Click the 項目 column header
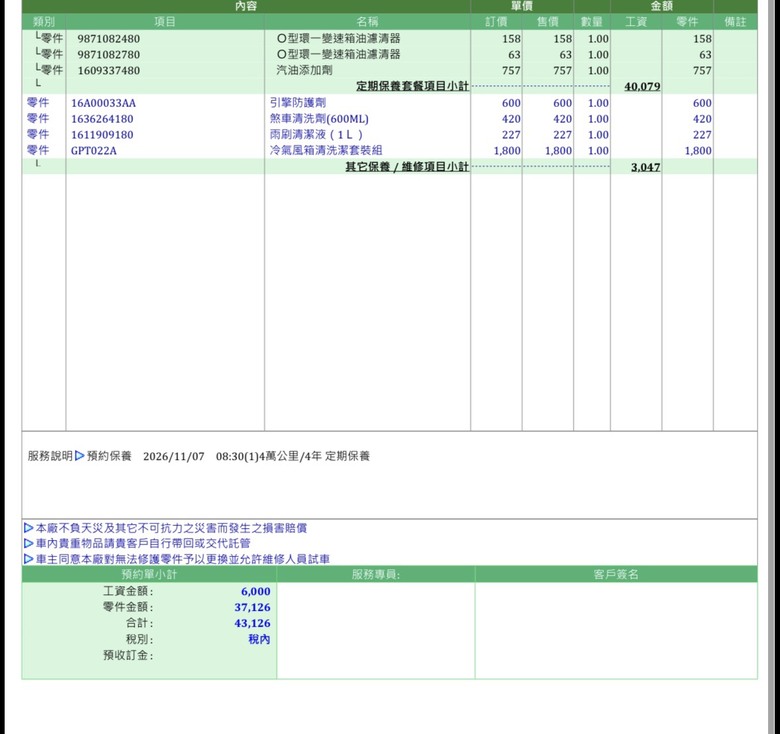This screenshot has height=734, width=780. [165, 22]
